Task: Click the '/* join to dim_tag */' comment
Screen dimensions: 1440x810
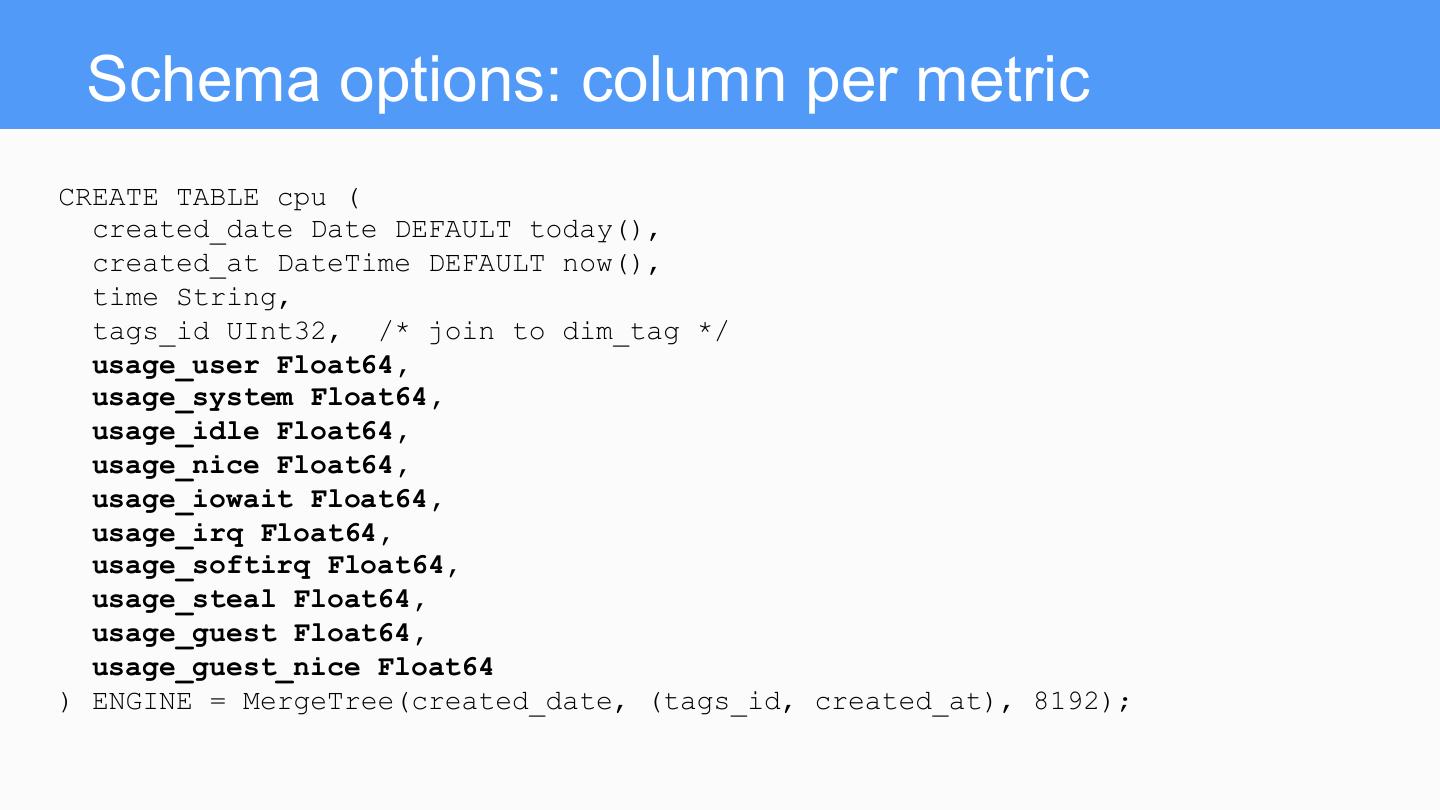Action: tap(553, 331)
